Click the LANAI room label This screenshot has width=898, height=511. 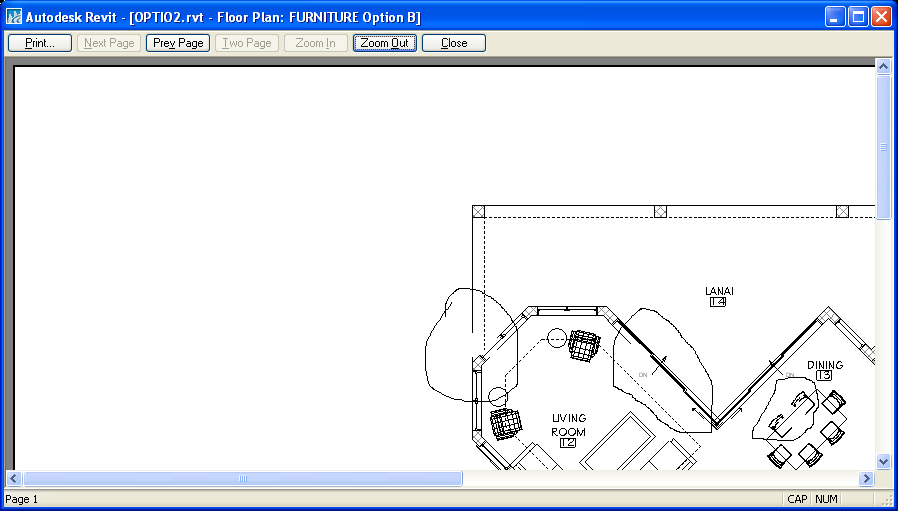[x=719, y=291]
